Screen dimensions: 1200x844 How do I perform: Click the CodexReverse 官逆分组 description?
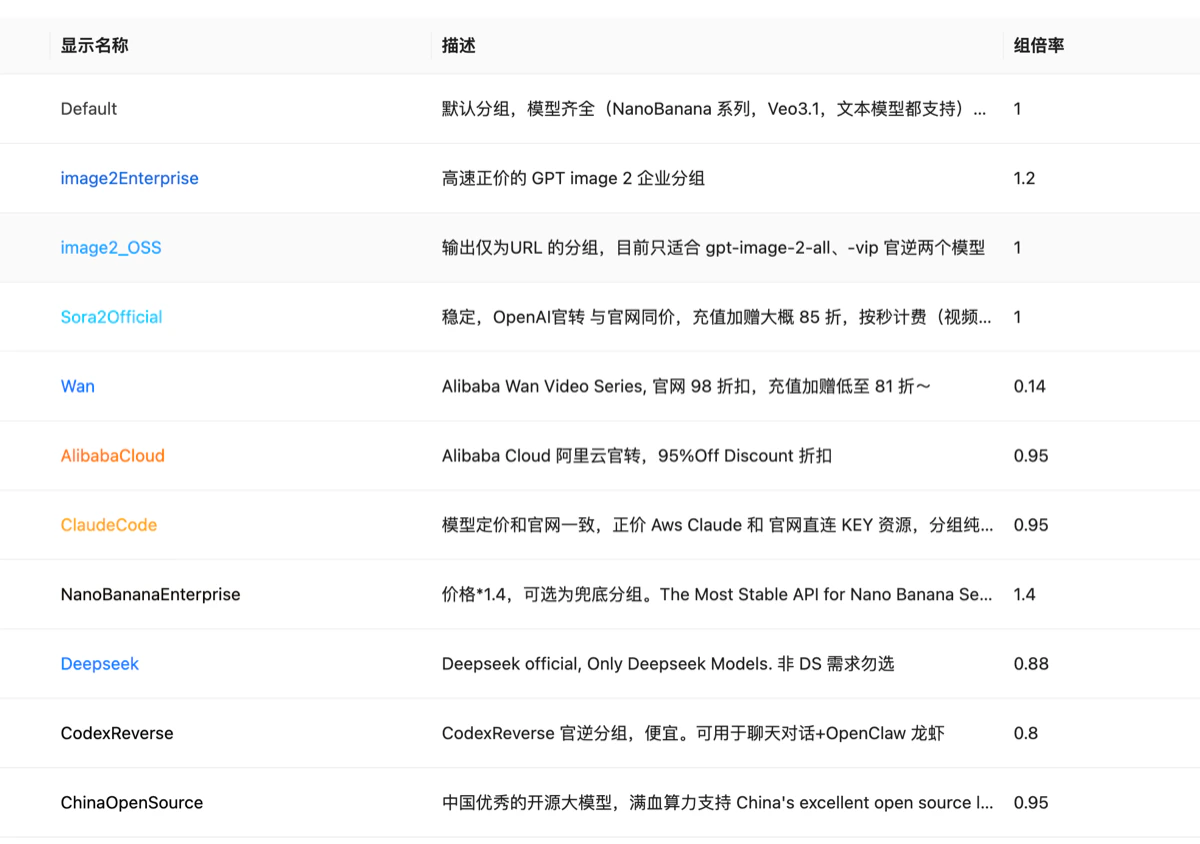click(x=692, y=733)
